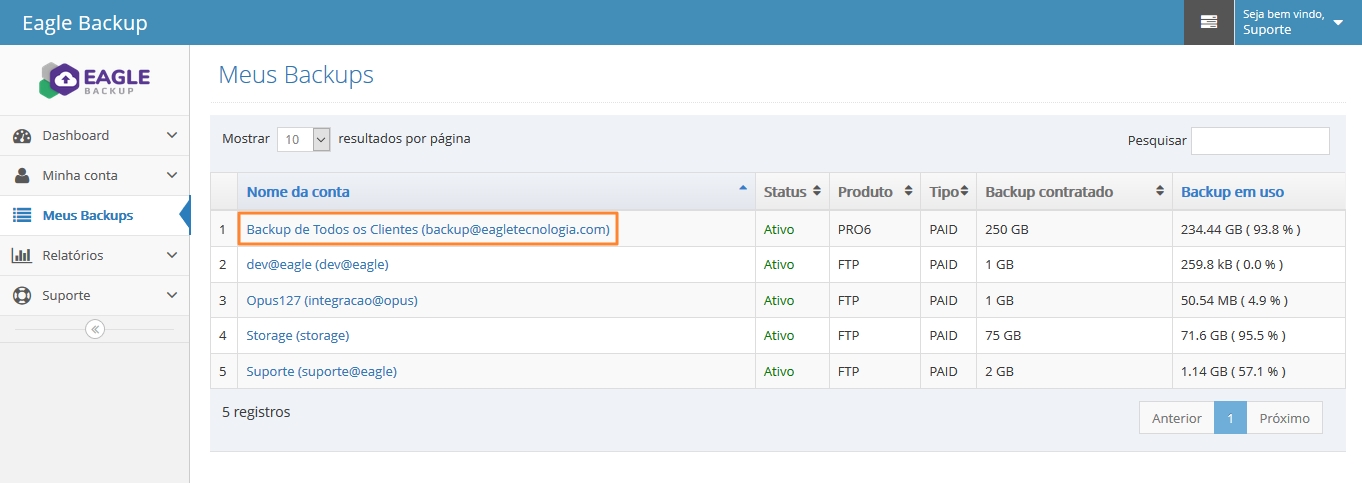Click the Relatórios bar chart icon
Image resolution: width=1362 pixels, height=483 pixels.
click(22, 256)
